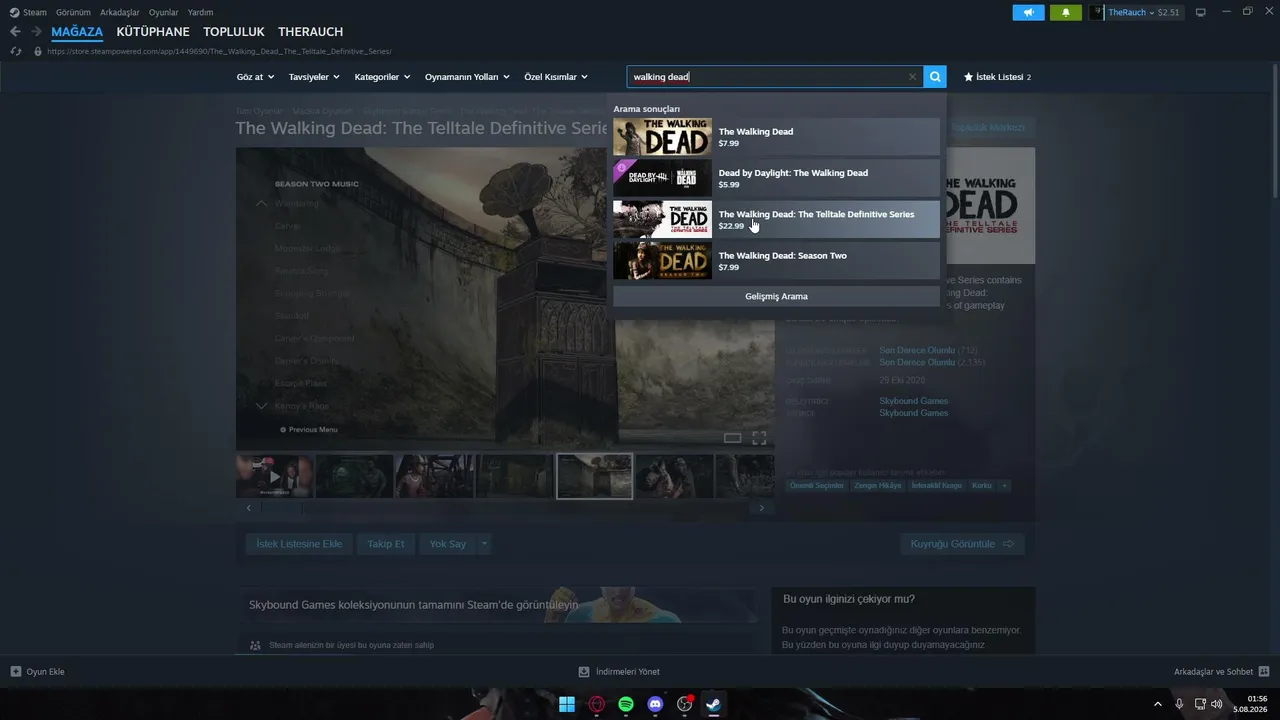Open the Steam menu

(28, 12)
